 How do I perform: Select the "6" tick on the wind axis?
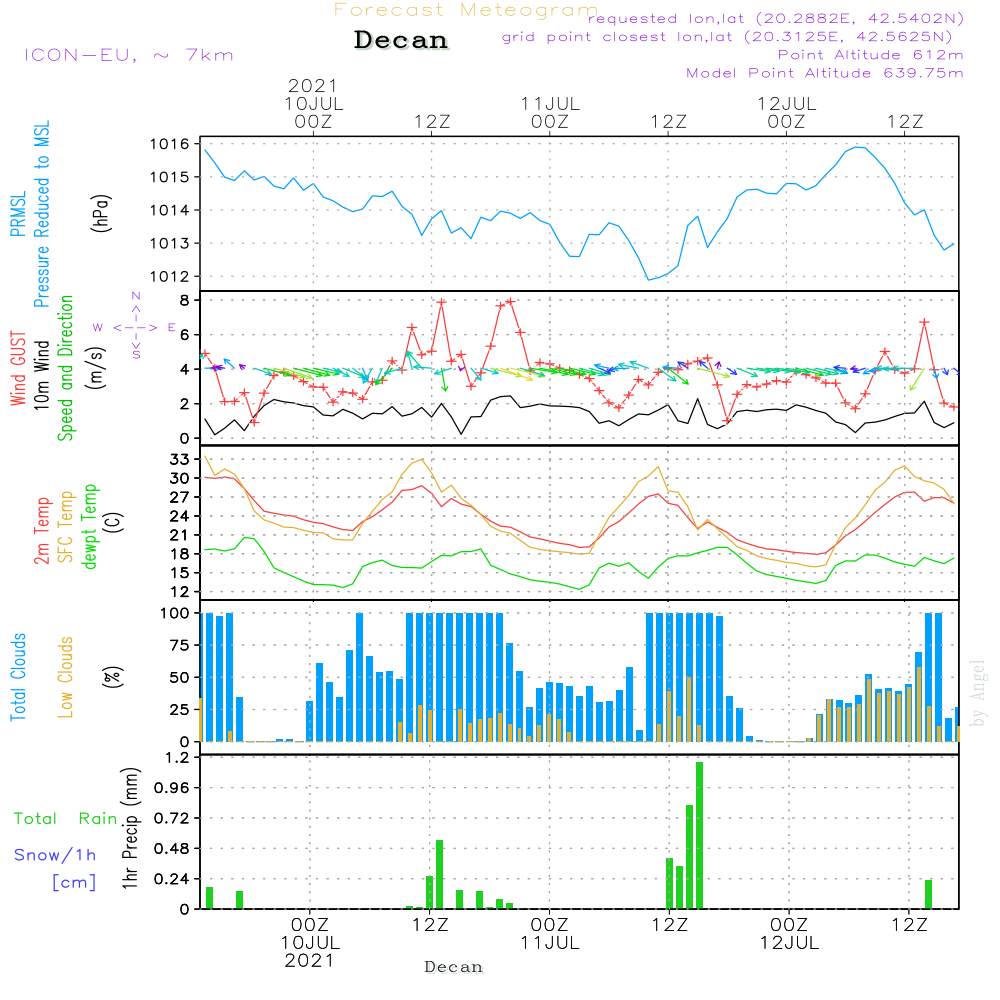(x=184, y=335)
